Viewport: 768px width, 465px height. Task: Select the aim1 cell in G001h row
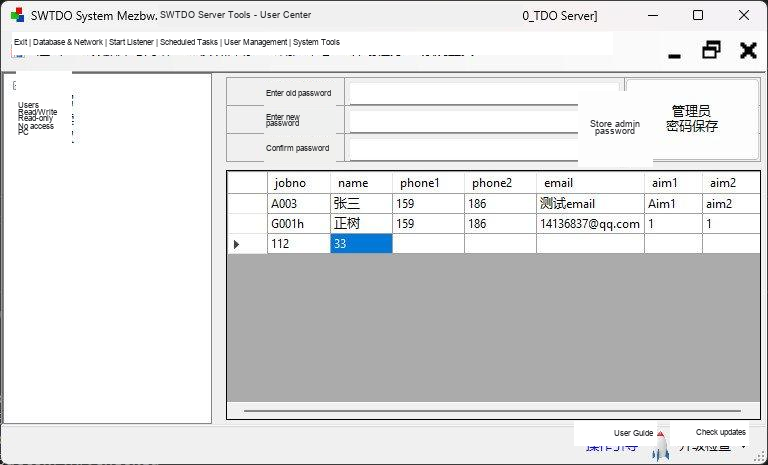(673, 223)
